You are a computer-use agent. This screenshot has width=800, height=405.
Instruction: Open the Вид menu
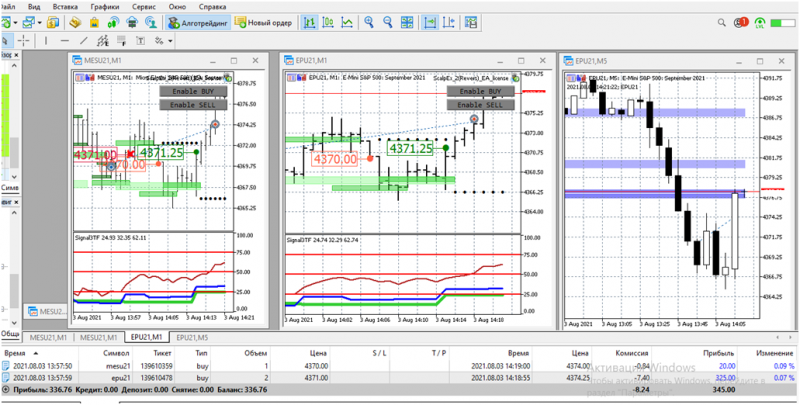click(34, 7)
